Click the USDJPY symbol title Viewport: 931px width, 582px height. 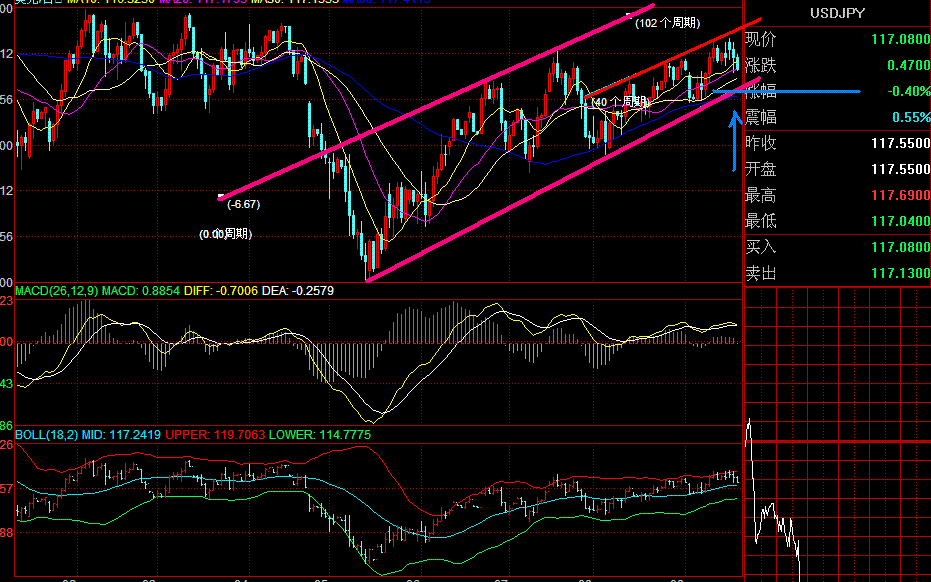[x=837, y=13]
